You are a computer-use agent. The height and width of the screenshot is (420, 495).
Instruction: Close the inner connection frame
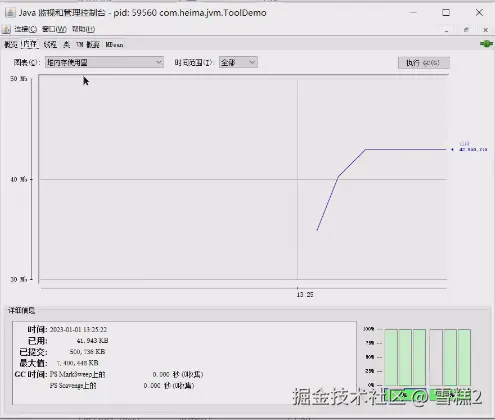coord(485,30)
